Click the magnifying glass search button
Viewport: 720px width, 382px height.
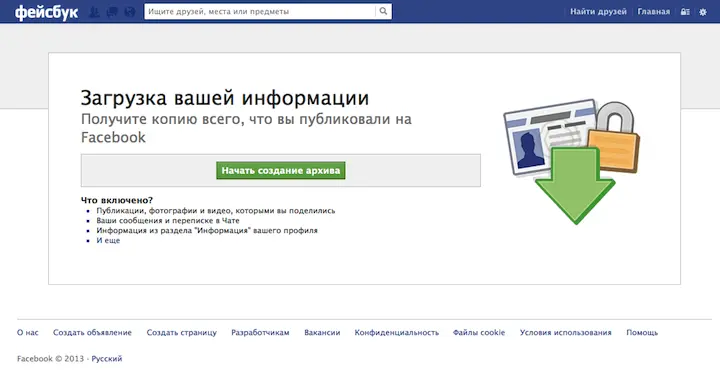click(x=383, y=11)
